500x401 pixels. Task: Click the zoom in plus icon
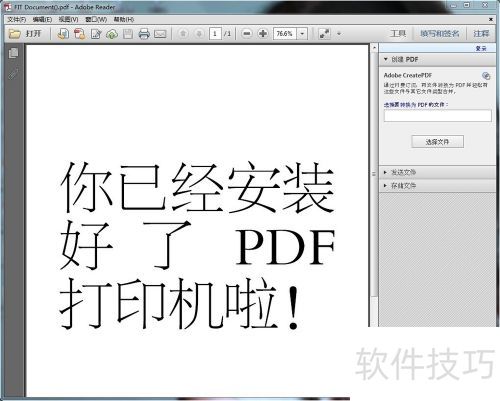[263, 34]
